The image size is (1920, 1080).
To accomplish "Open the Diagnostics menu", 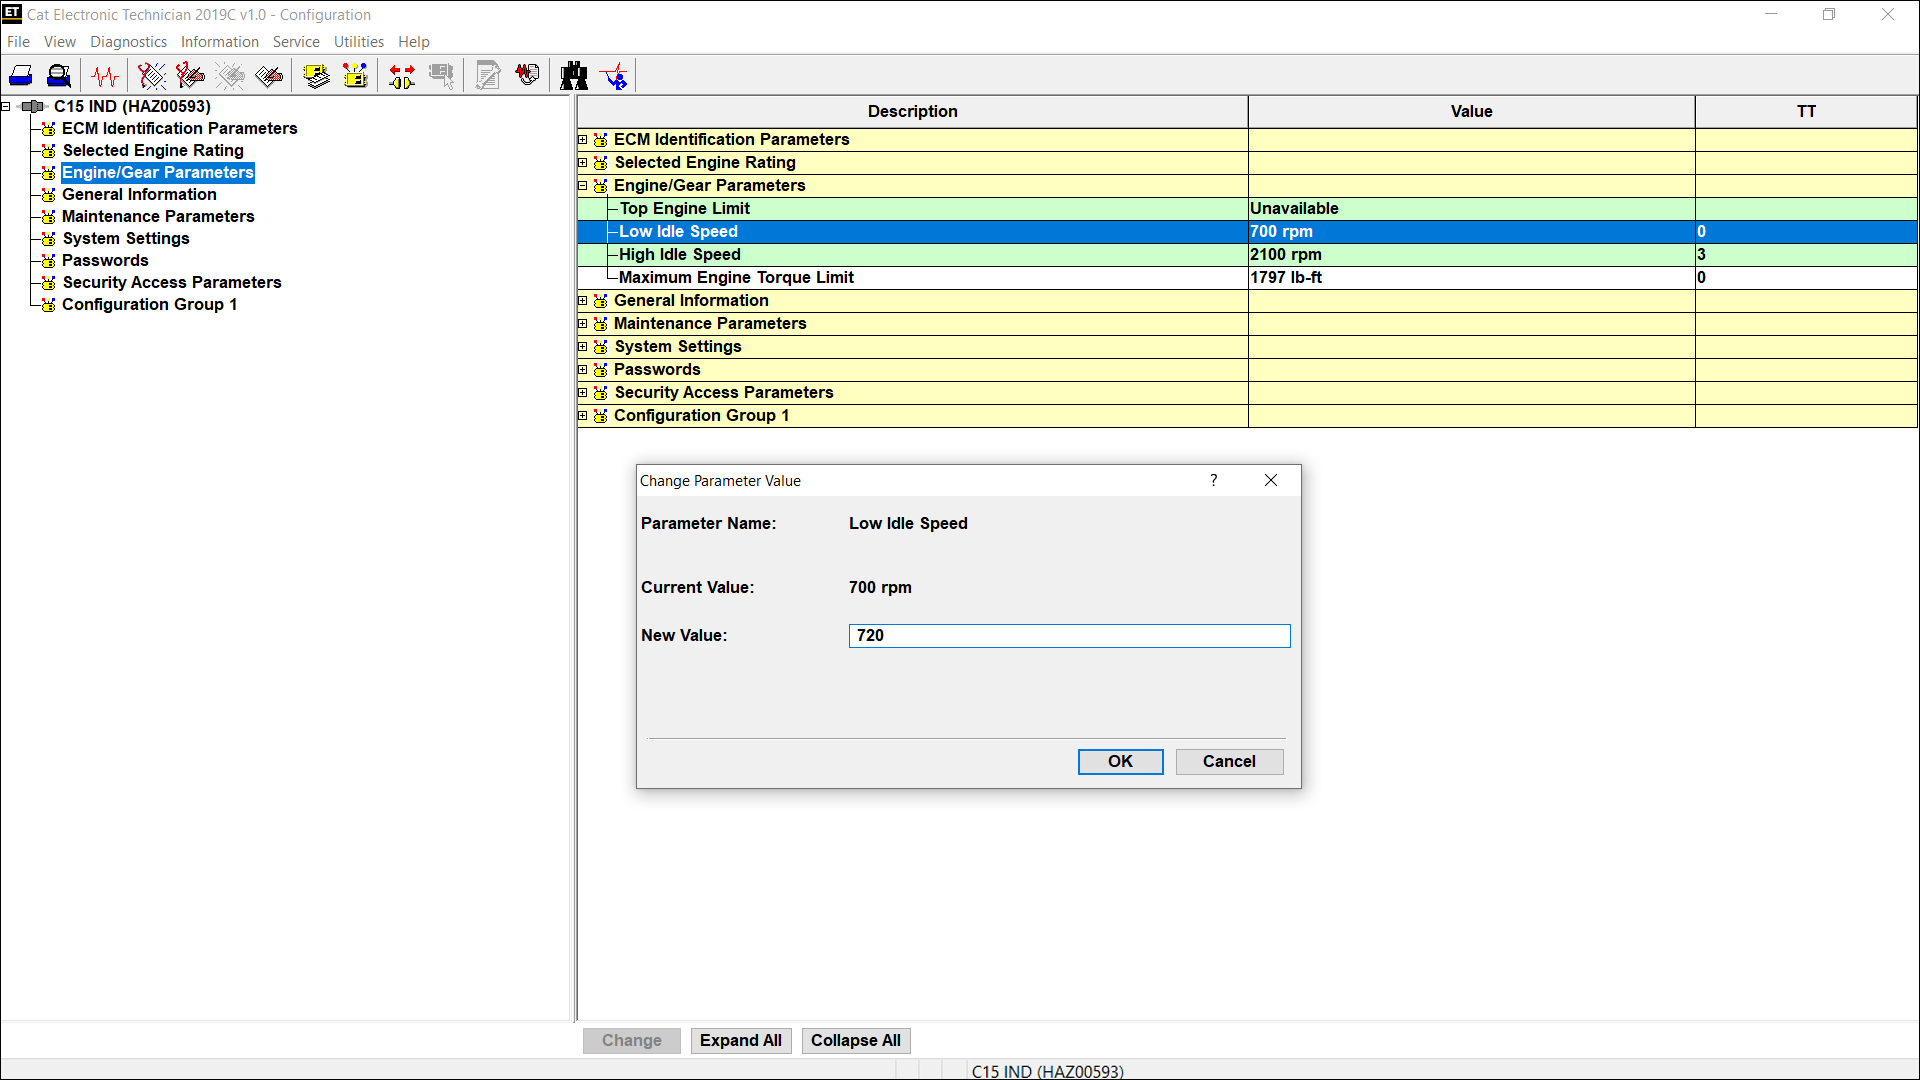I will 128,42.
